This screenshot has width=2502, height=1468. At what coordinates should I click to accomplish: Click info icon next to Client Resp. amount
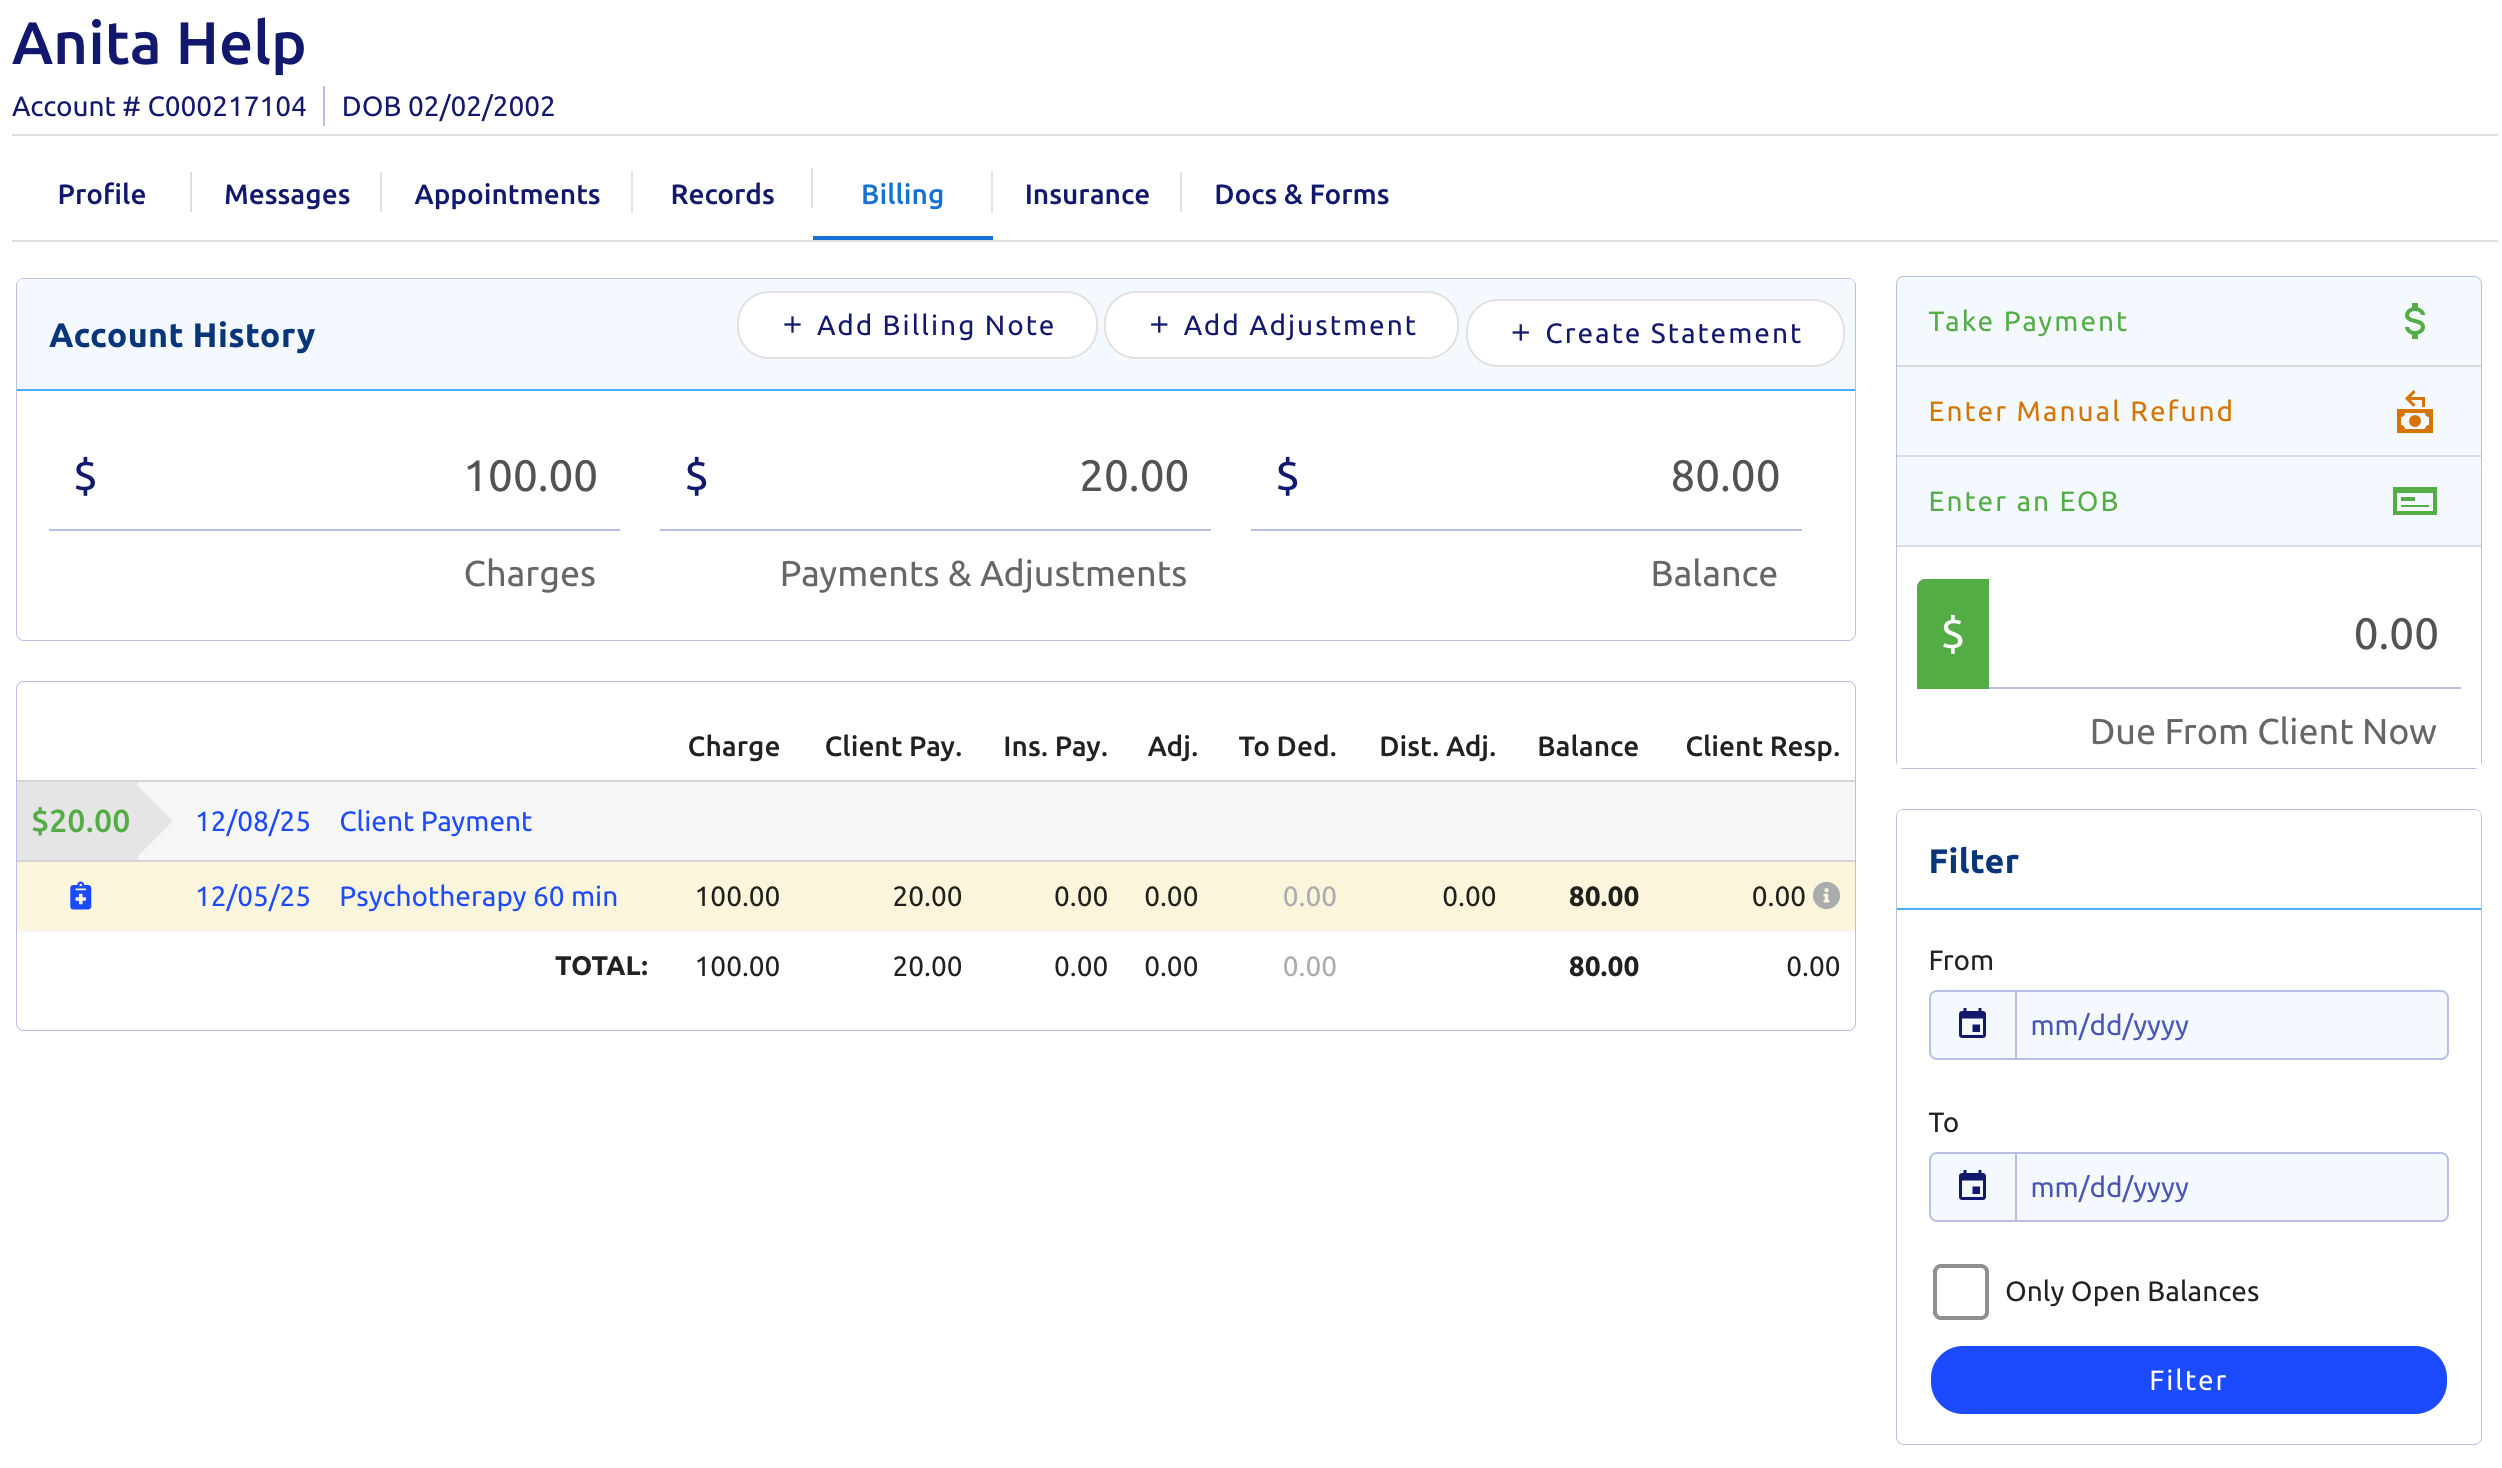click(1826, 896)
